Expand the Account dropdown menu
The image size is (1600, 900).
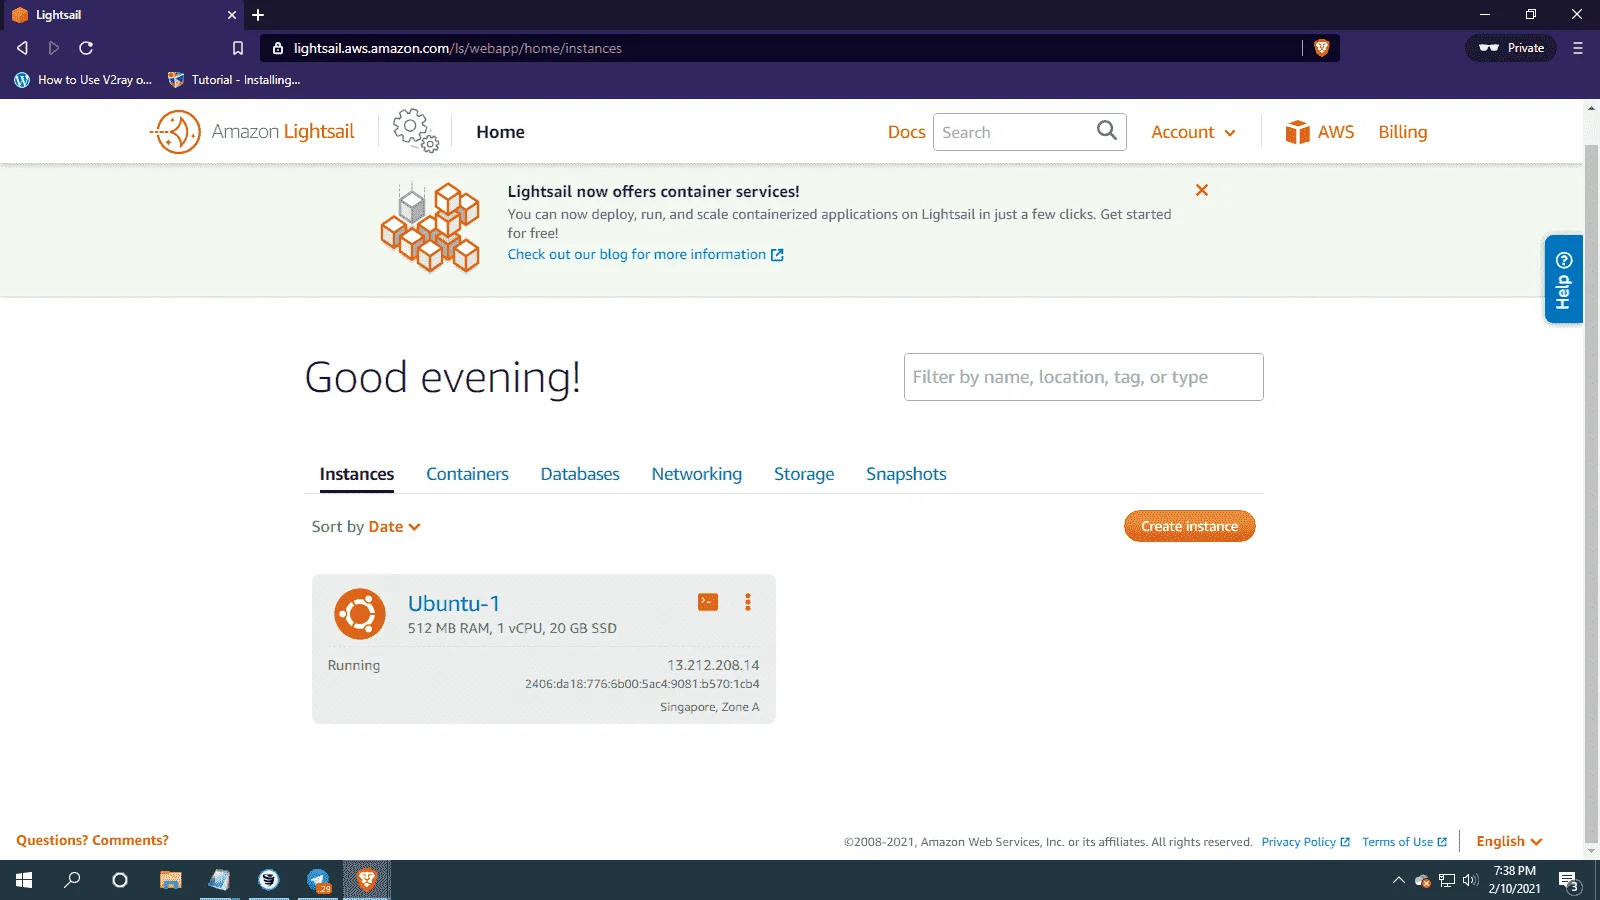coord(1193,132)
